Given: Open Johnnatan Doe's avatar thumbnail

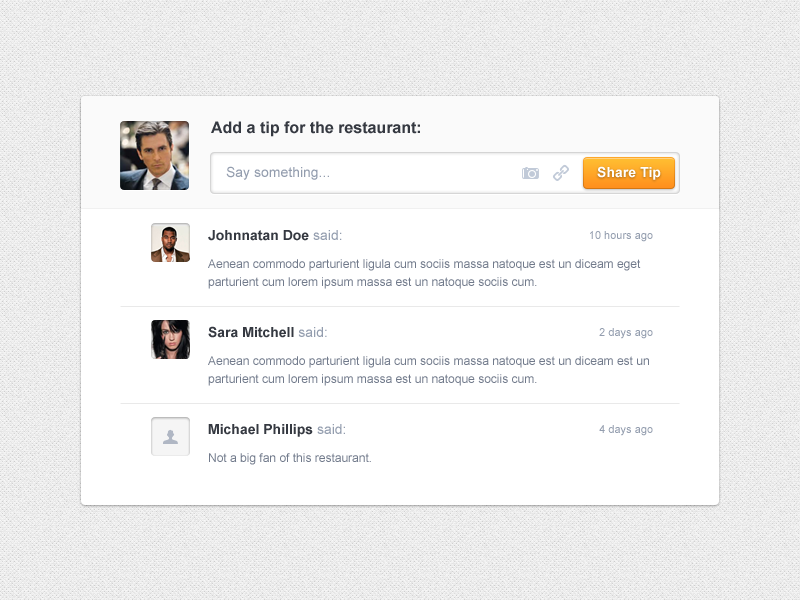Looking at the screenshot, I should pyautogui.click(x=170, y=242).
